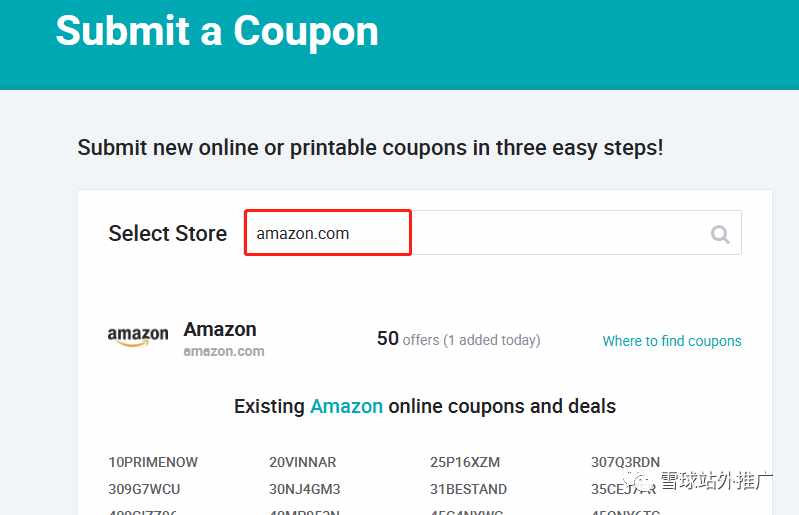The image size is (799, 515).
Task: Select the Amazon store name title
Action: [220, 330]
